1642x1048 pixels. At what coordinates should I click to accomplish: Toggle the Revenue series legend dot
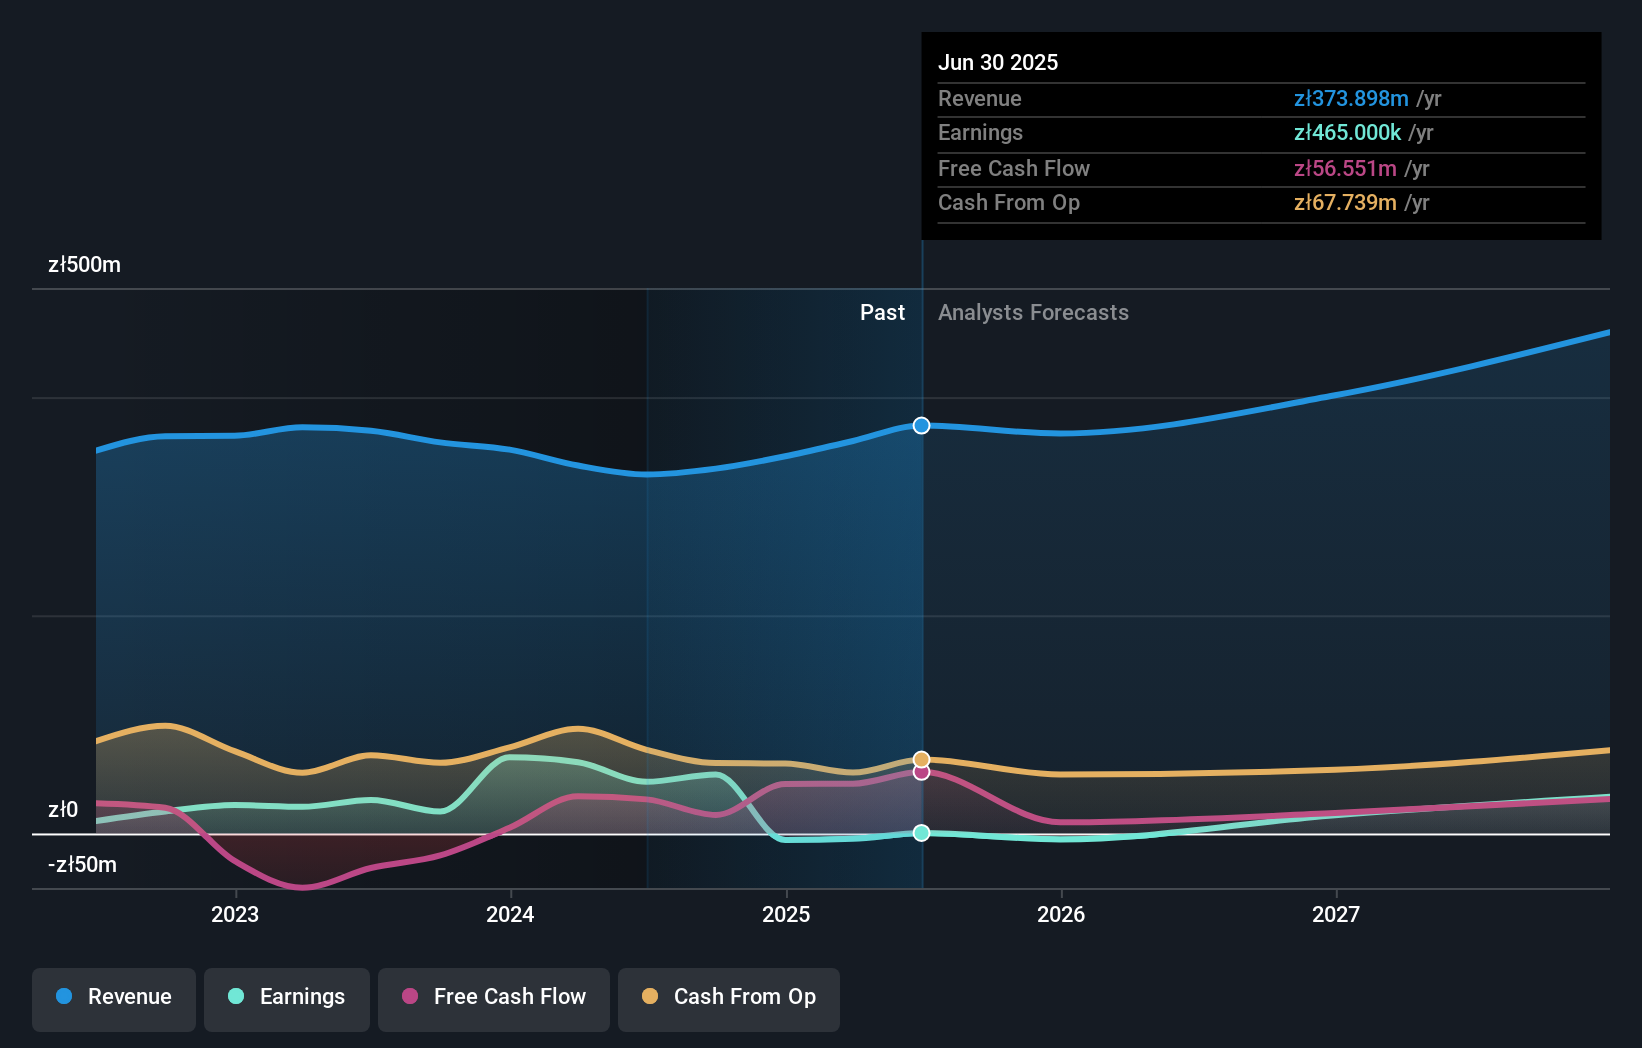(66, 997)
